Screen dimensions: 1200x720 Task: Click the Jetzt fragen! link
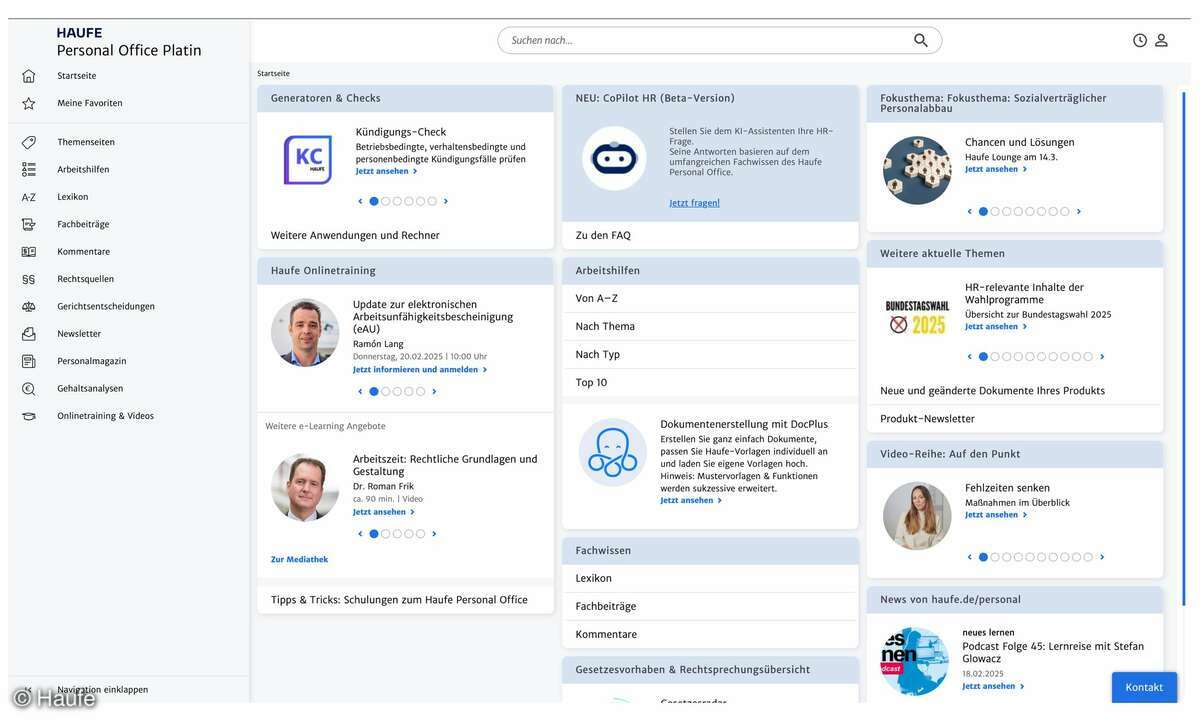(x=694, y=203)
